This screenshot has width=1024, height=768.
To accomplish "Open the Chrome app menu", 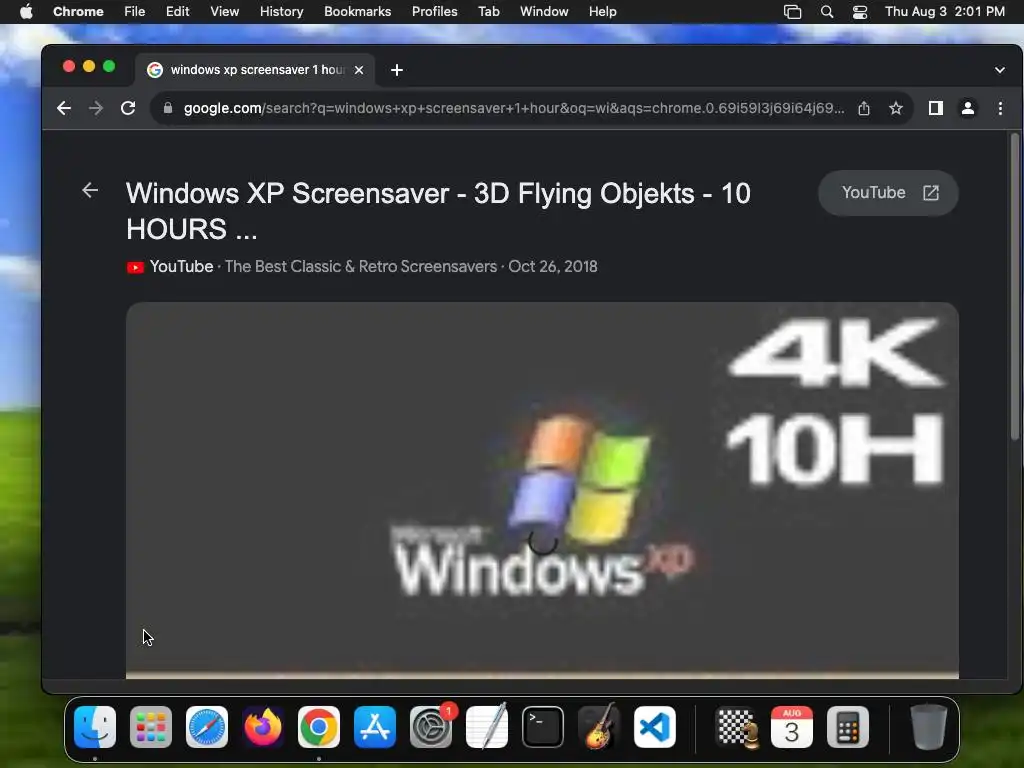I will click(x=78, y=12).
